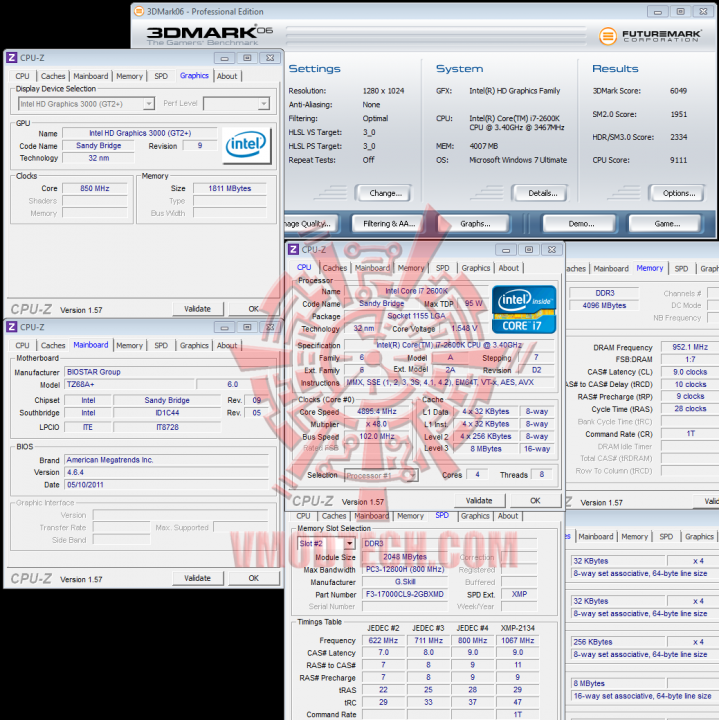Click the 3DMark06 orange title bar icon
The height and width of the screenshot is (720, 719).
(x=139, y=11)
